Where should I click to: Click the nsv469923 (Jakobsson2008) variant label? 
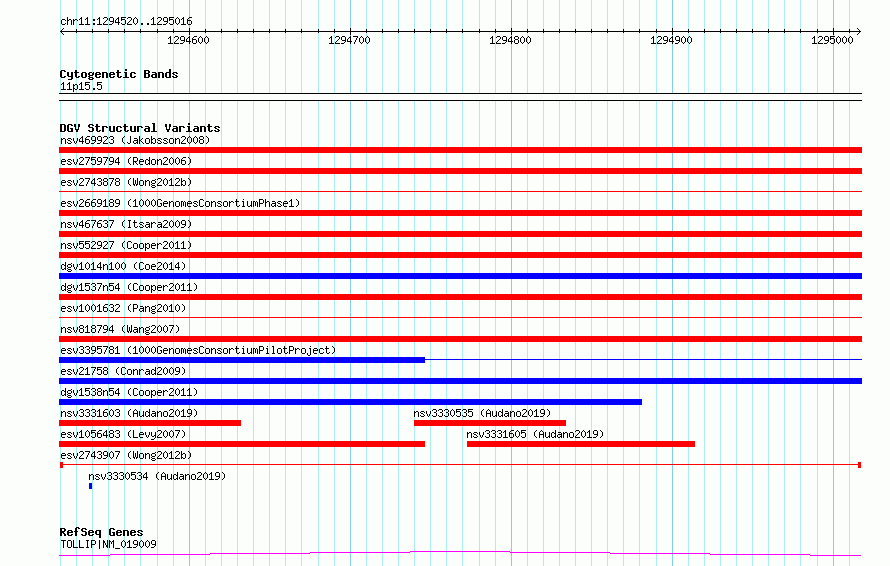pos(135,140)
